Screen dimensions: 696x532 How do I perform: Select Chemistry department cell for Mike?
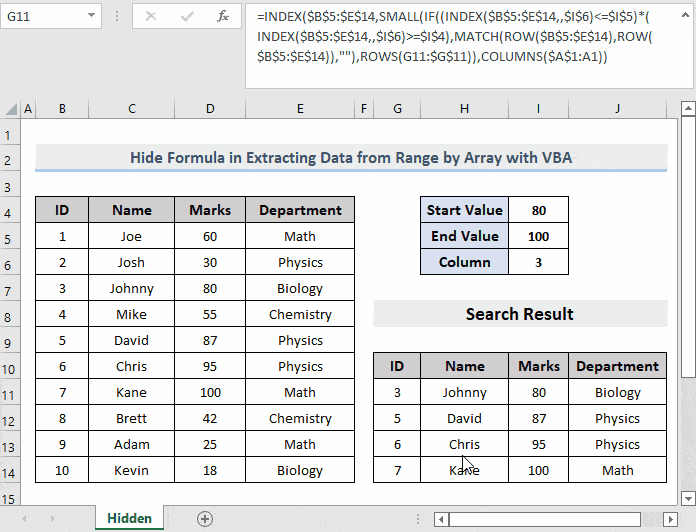pyautogui.click(x=300, y=314)
